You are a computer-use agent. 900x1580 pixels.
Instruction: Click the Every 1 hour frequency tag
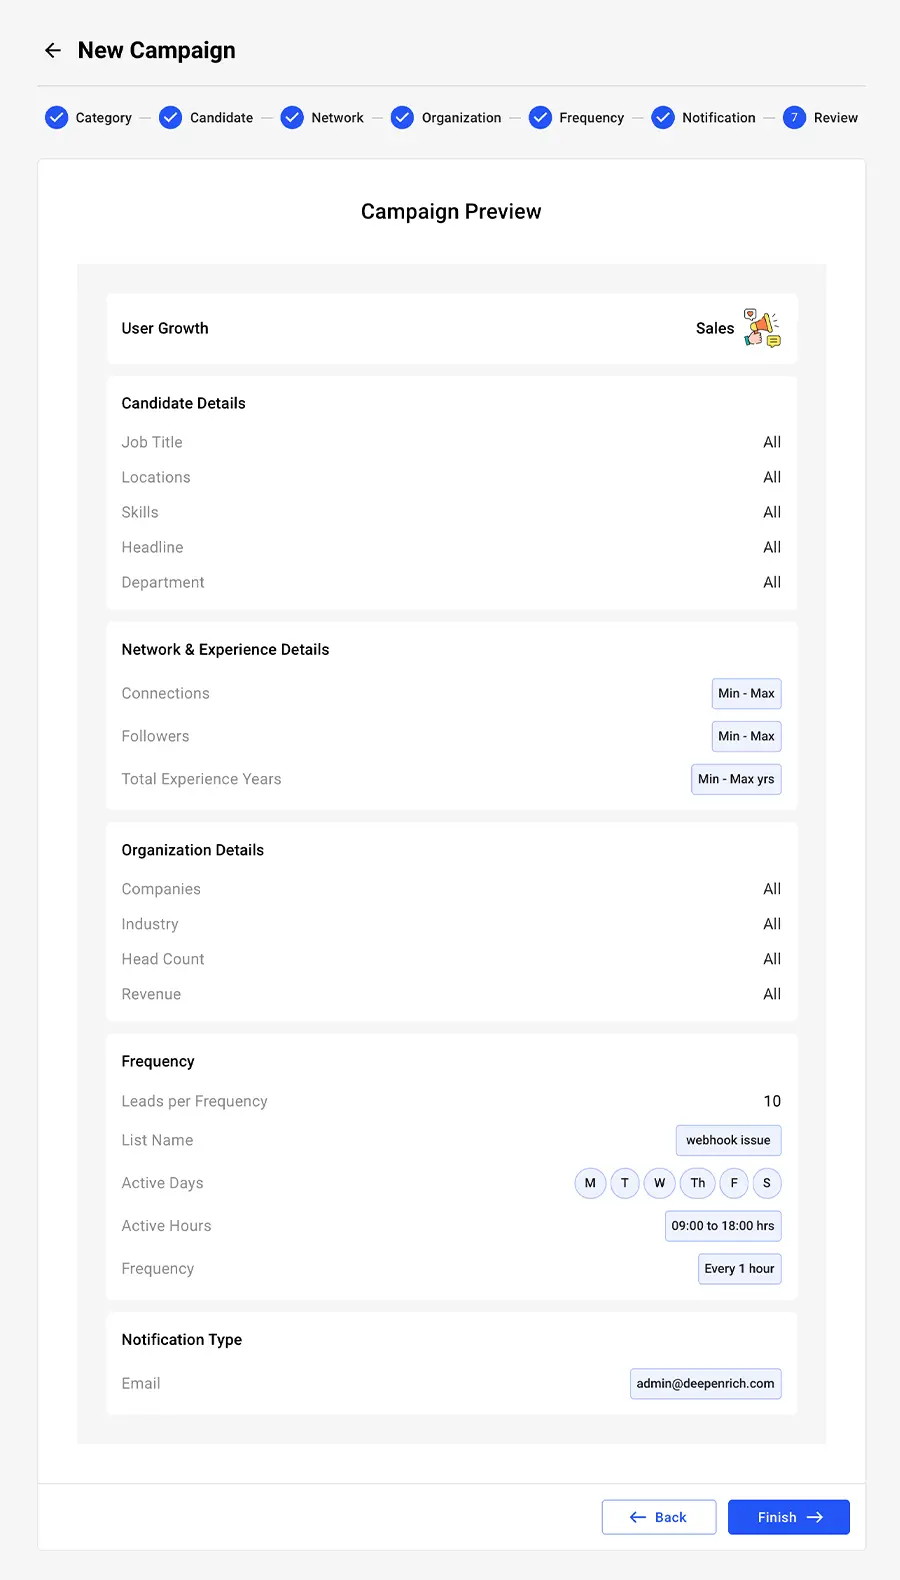pos(740,1269)
